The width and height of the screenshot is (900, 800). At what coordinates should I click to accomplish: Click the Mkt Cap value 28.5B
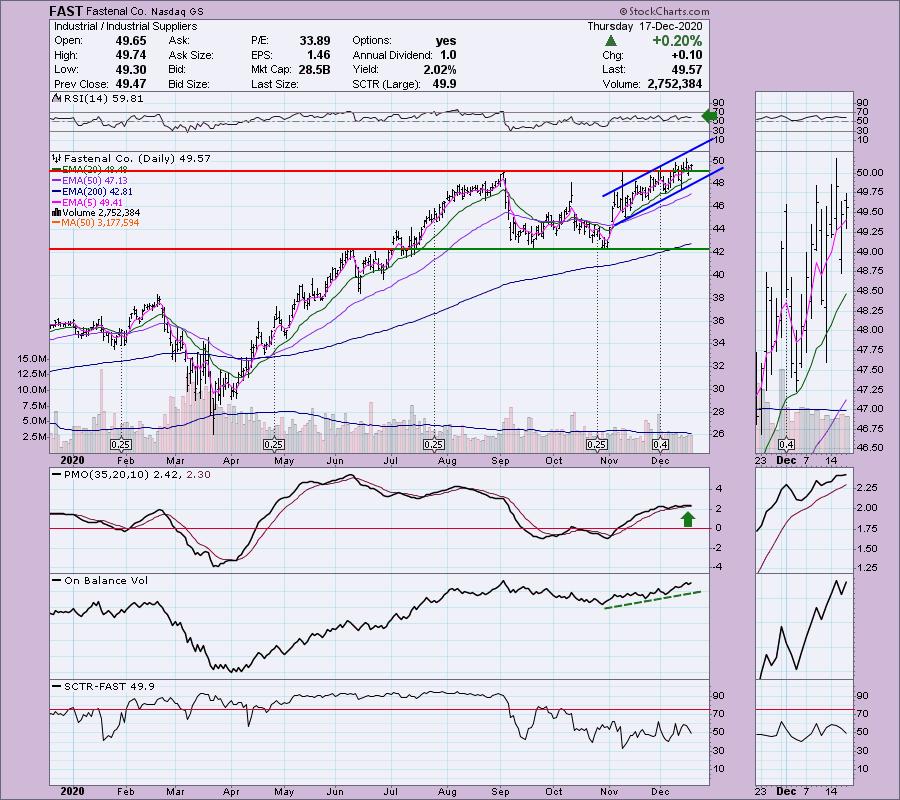click(x=315, y=69)
